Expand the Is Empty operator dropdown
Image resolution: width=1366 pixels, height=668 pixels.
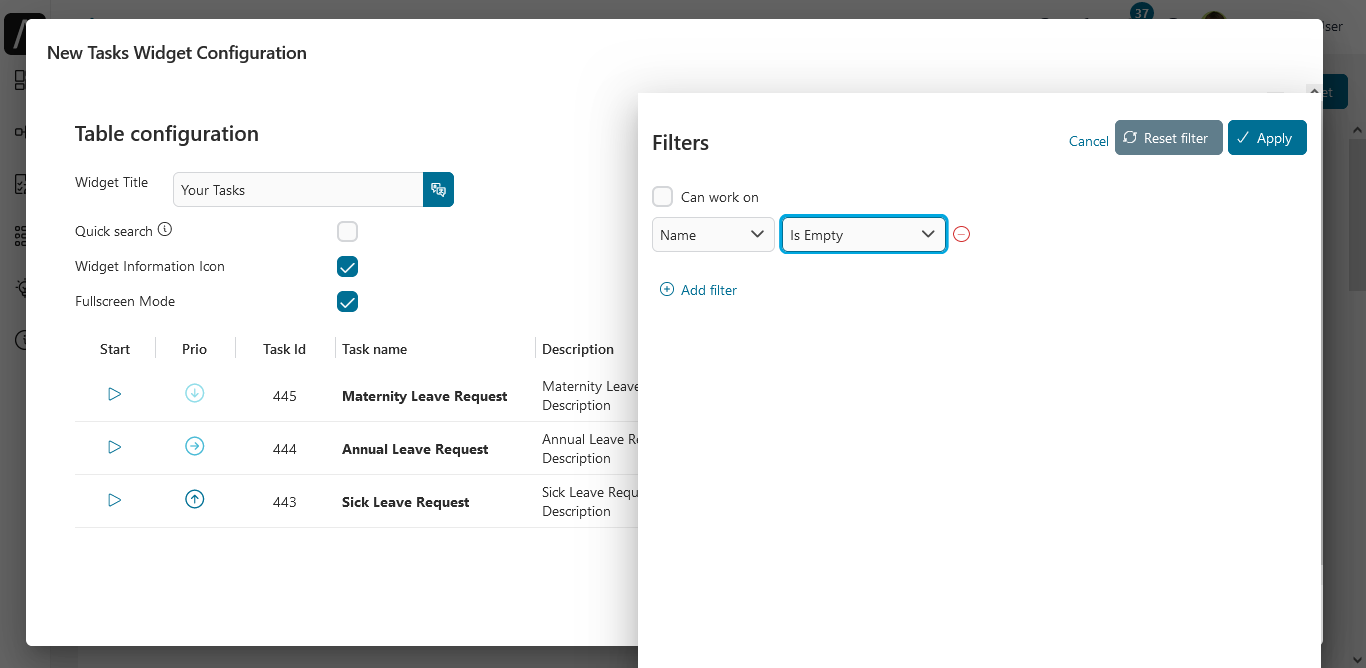863,235
